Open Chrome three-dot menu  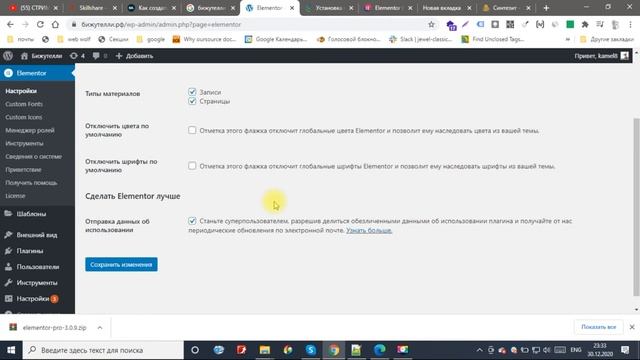(630, 24)
